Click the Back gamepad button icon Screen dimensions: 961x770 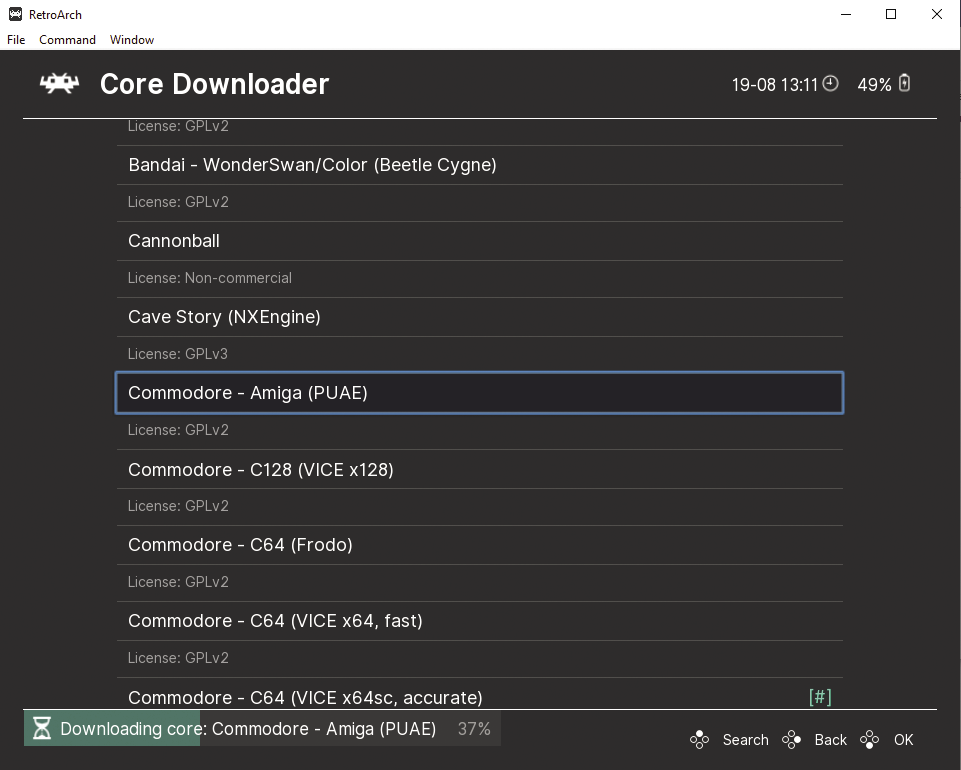pos(792,740)
